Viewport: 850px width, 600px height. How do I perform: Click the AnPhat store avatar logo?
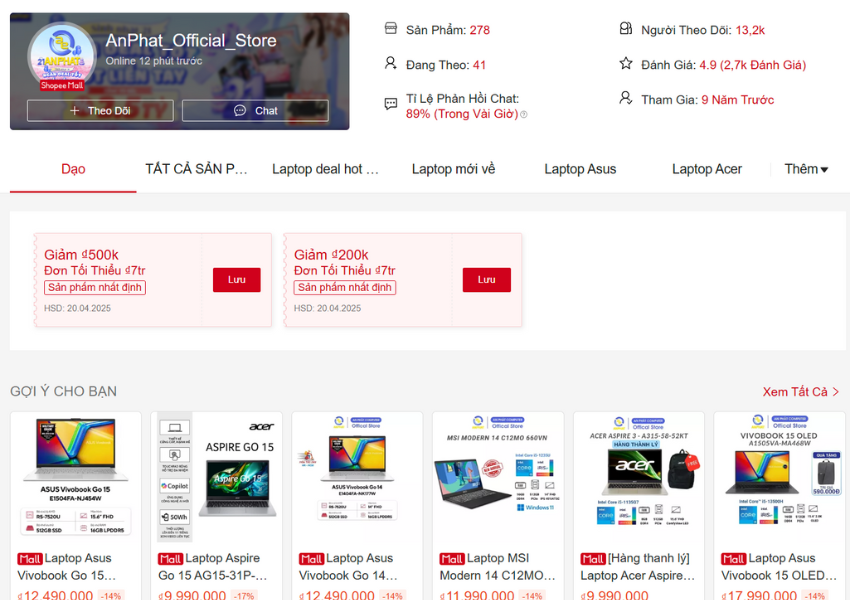coord(62,56)
